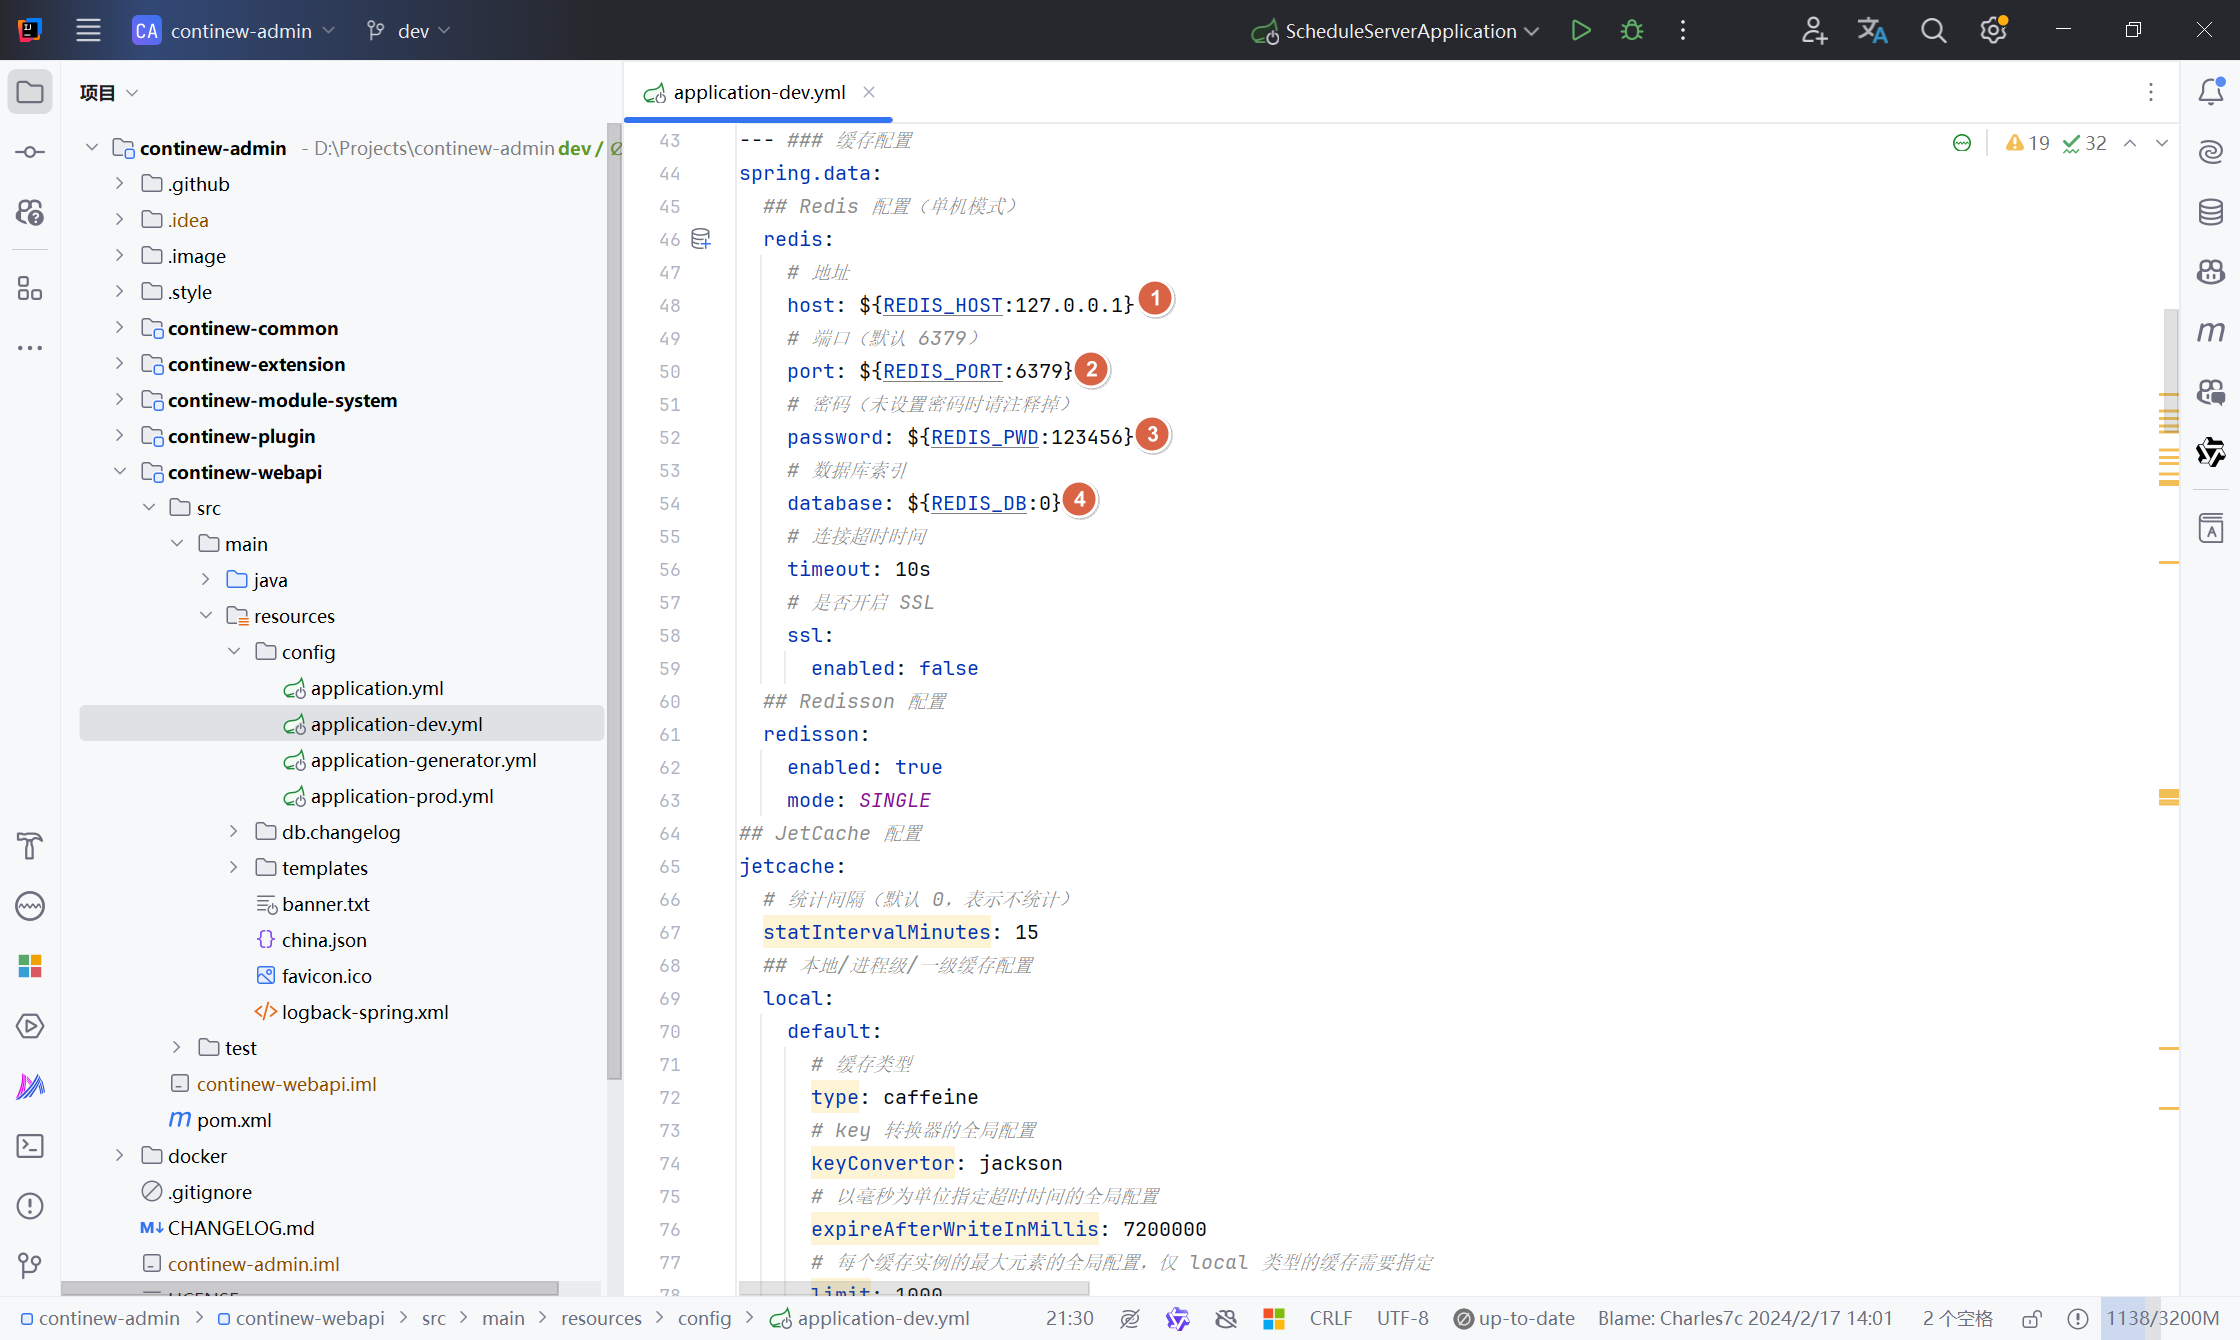Image resolution: width=2240 pixels, height=1340 pixels.
Task: Open the Build hammer tool window
Action: click(30, 846)
